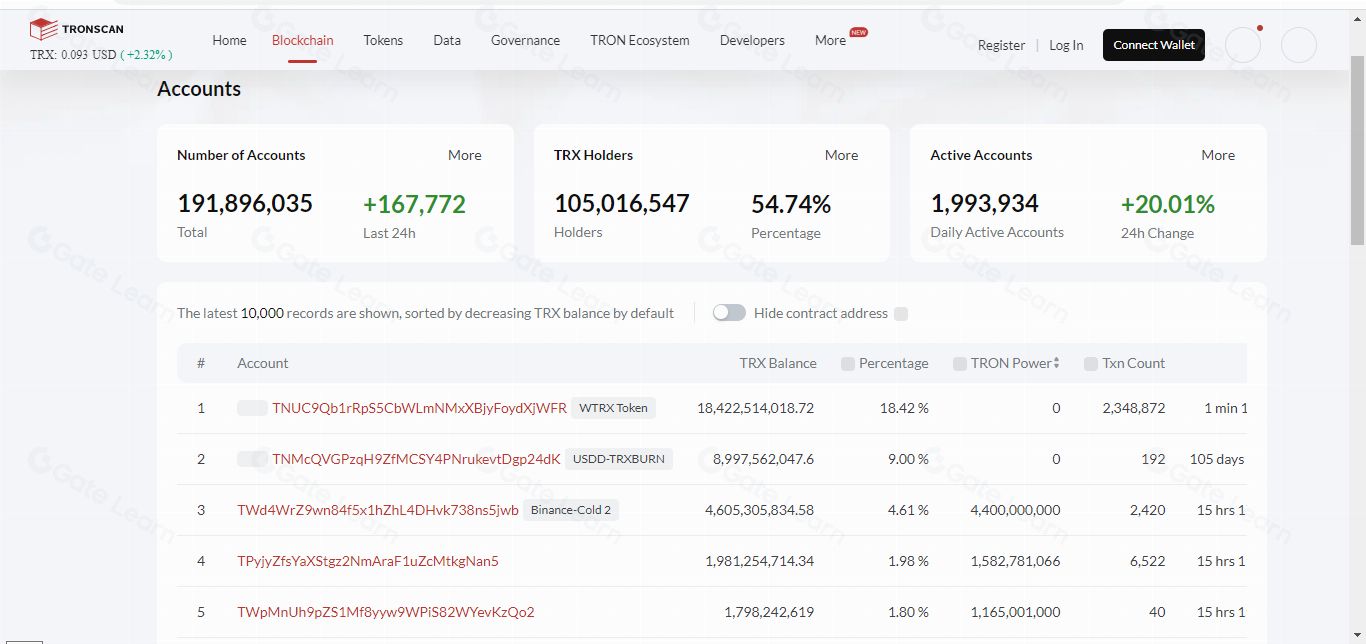
Task: Open More in the TRX Holders card
Action: point(841,155)
